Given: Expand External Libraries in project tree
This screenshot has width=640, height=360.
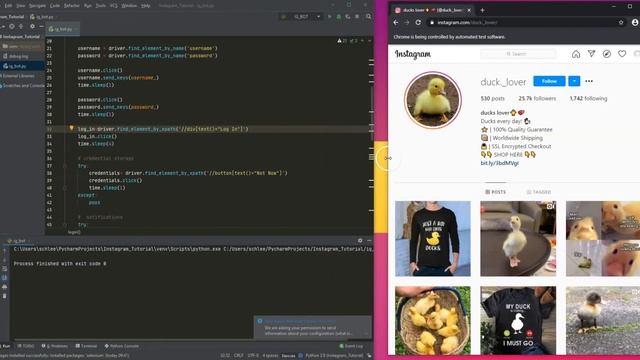Looking at the screenshot, I should [18, 76].
